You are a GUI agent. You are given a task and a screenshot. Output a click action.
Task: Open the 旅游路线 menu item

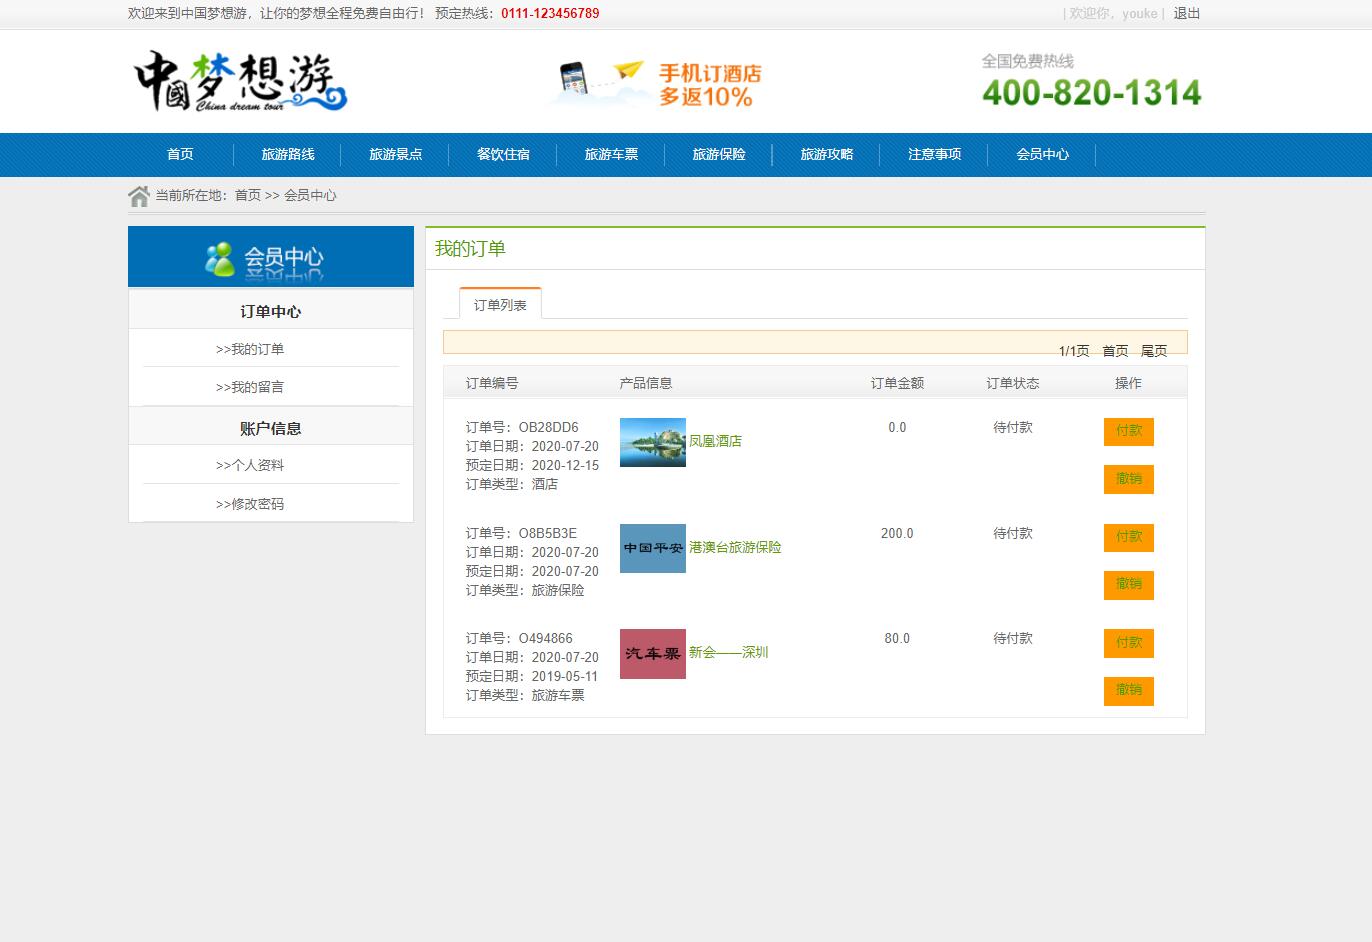click(x=287, y=154)
